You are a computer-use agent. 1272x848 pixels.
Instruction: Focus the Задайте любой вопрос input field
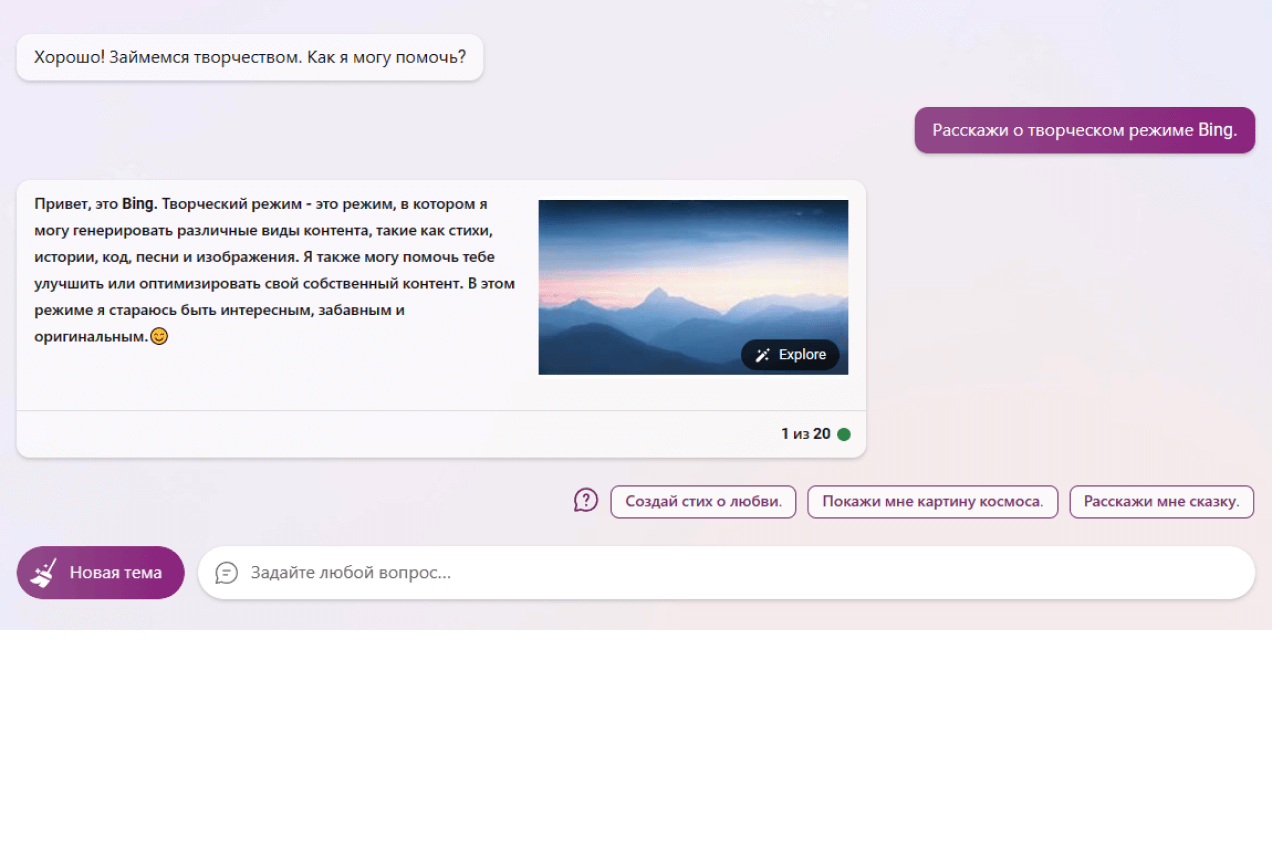[x=740, y=573]
